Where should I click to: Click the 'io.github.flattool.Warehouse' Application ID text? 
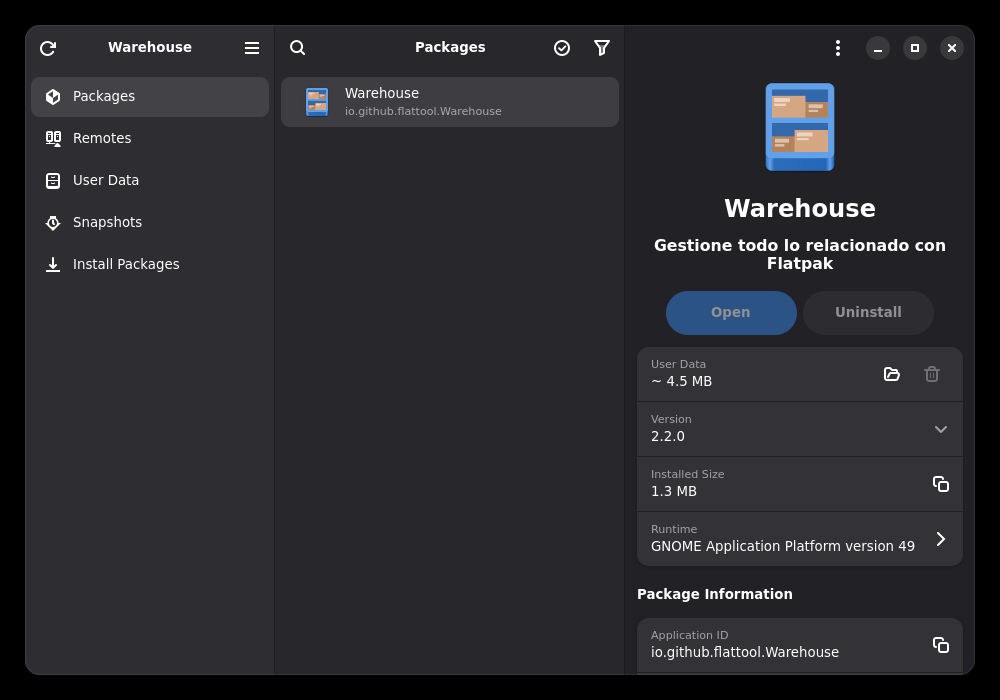click(x=745, y=652)
